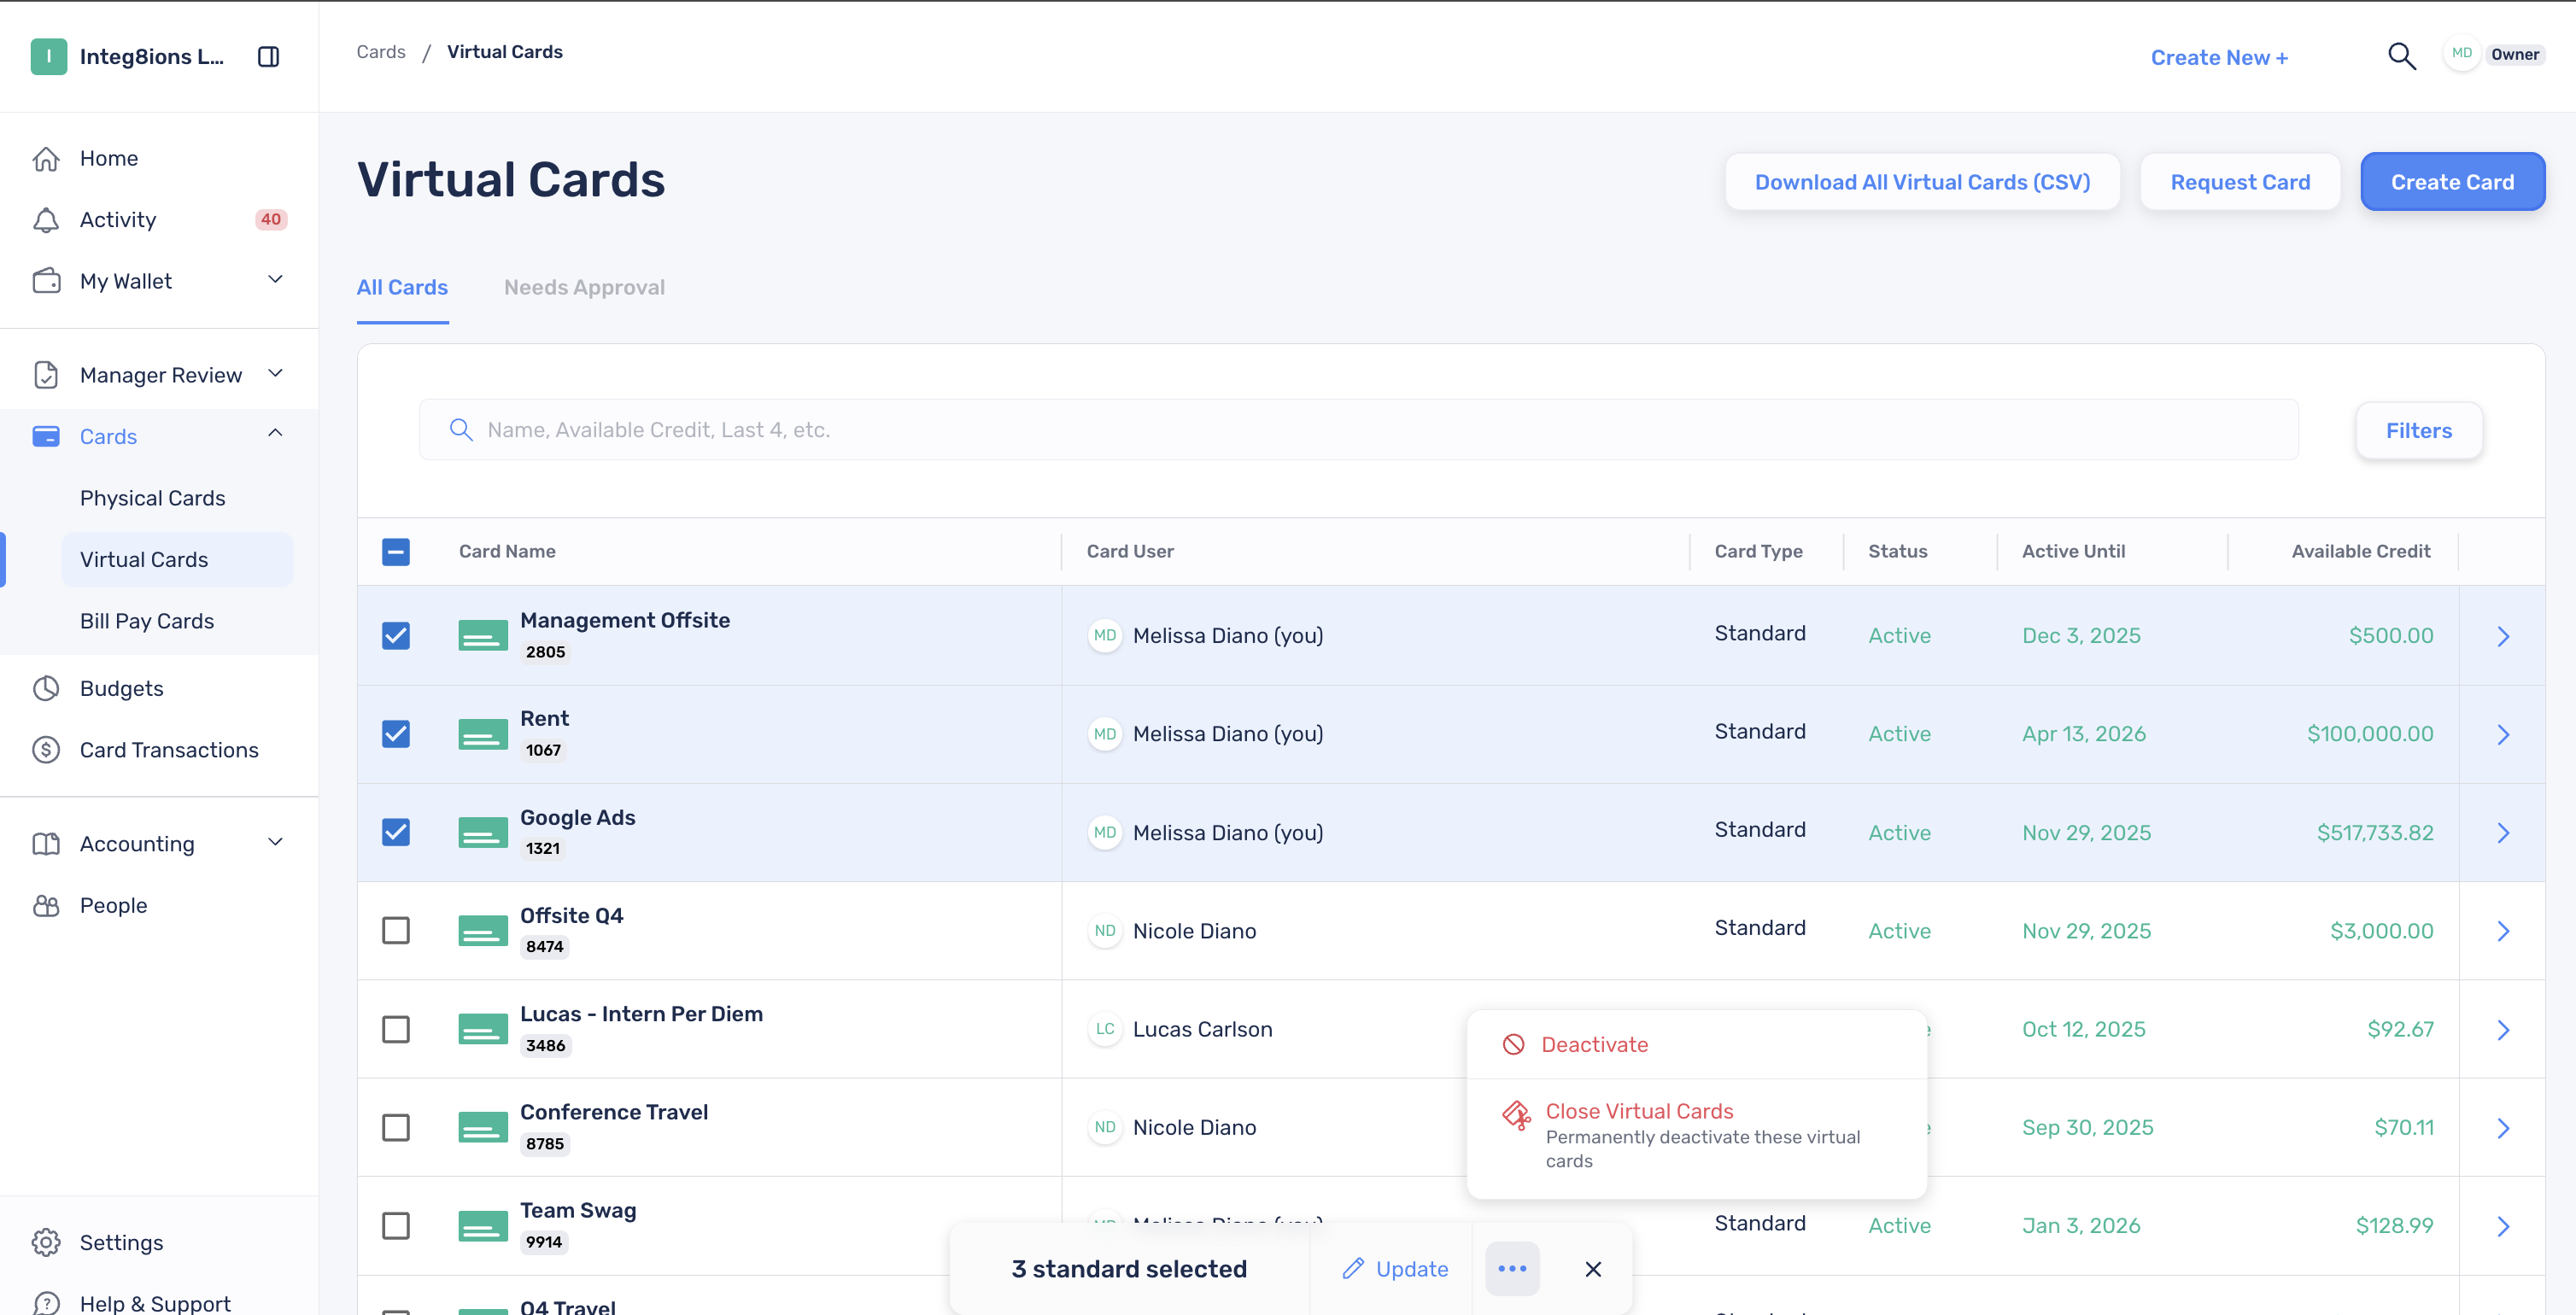The width and height of the screenshot is (2576, 1315).
Task: Uncheck the Management Offsite card checkbox
Action: coord(396,636)
